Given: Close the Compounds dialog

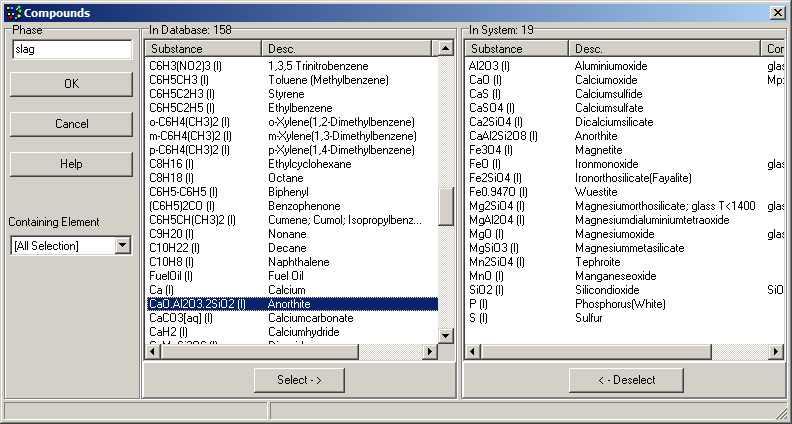Looking at the screenshot, I should pos(777,12).
